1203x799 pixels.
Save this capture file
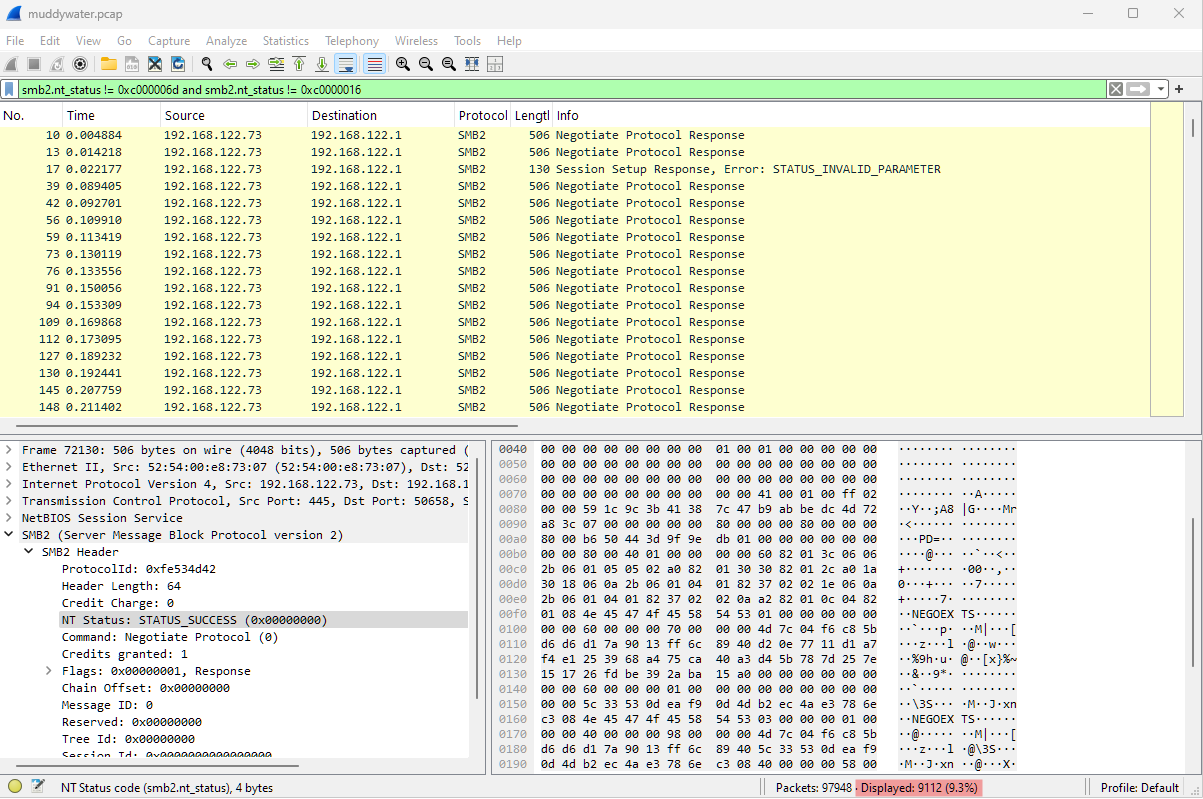131,64
